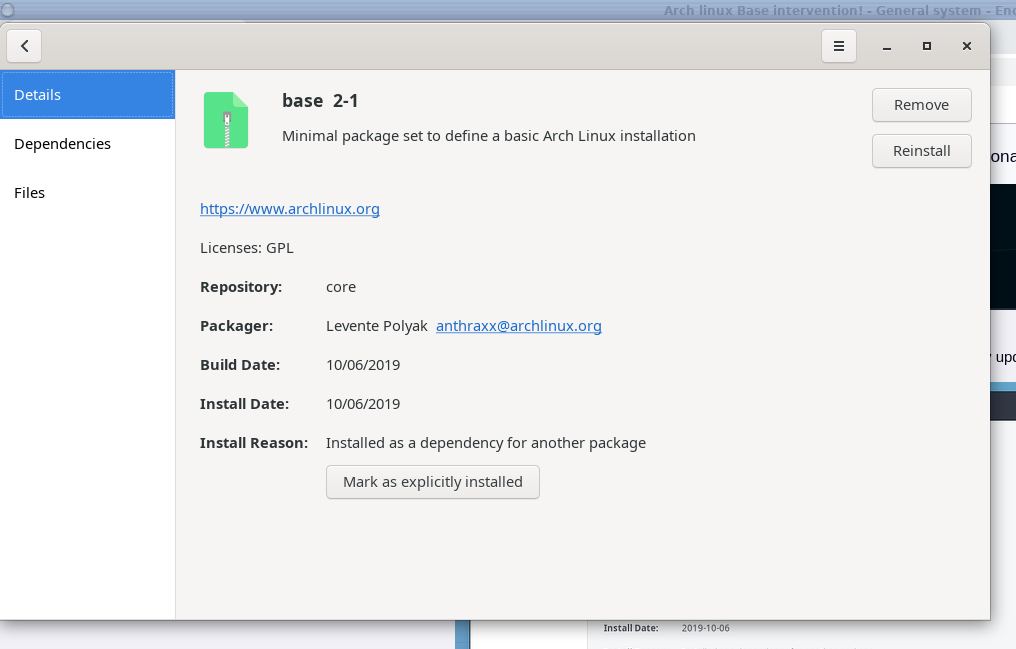Reinstall the base package

click(921, 151)
